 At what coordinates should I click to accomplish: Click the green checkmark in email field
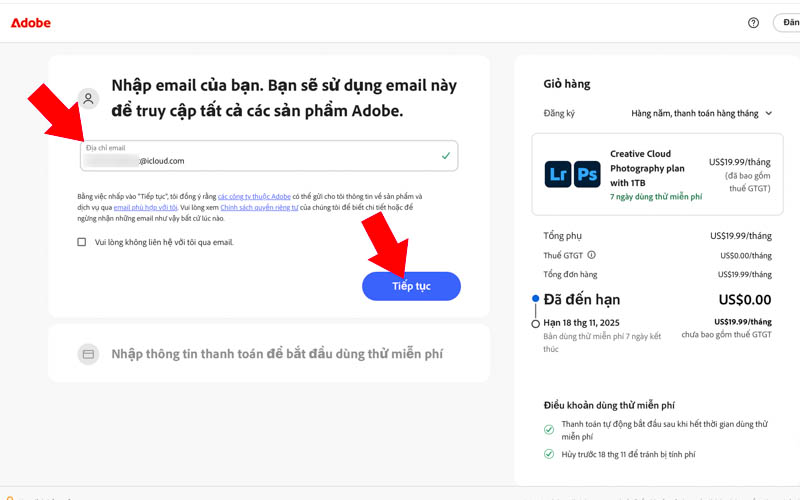pyautogui.click(x=445, y=156)
